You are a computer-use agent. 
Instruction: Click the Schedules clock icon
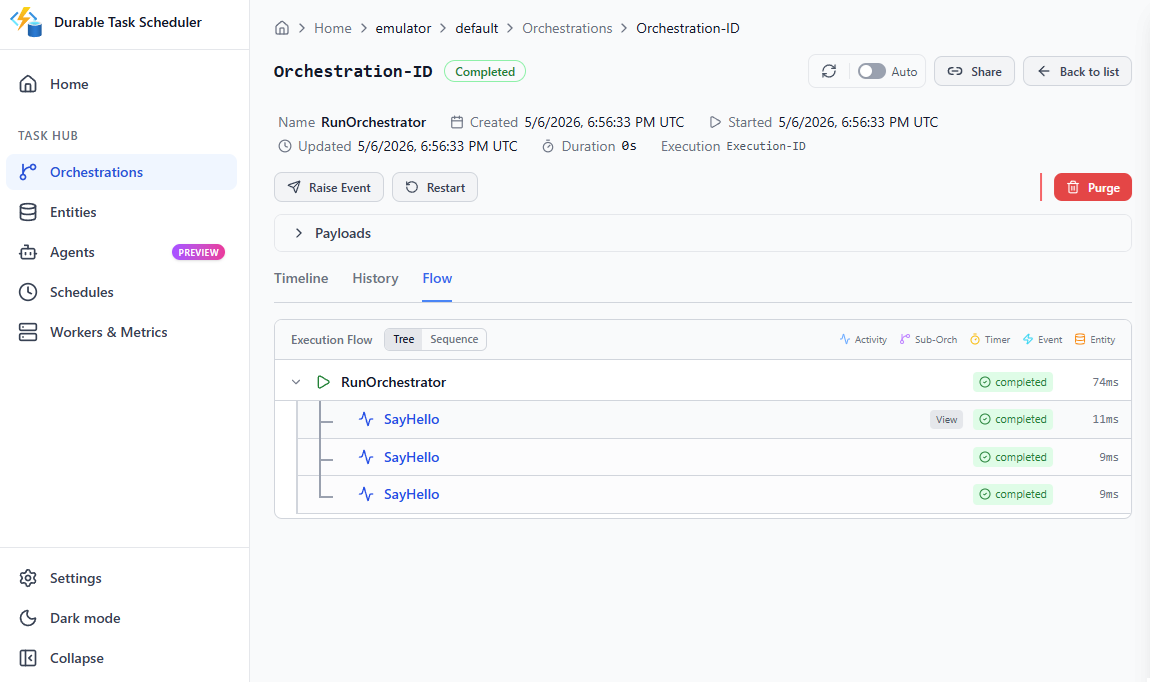click(28, 292)
